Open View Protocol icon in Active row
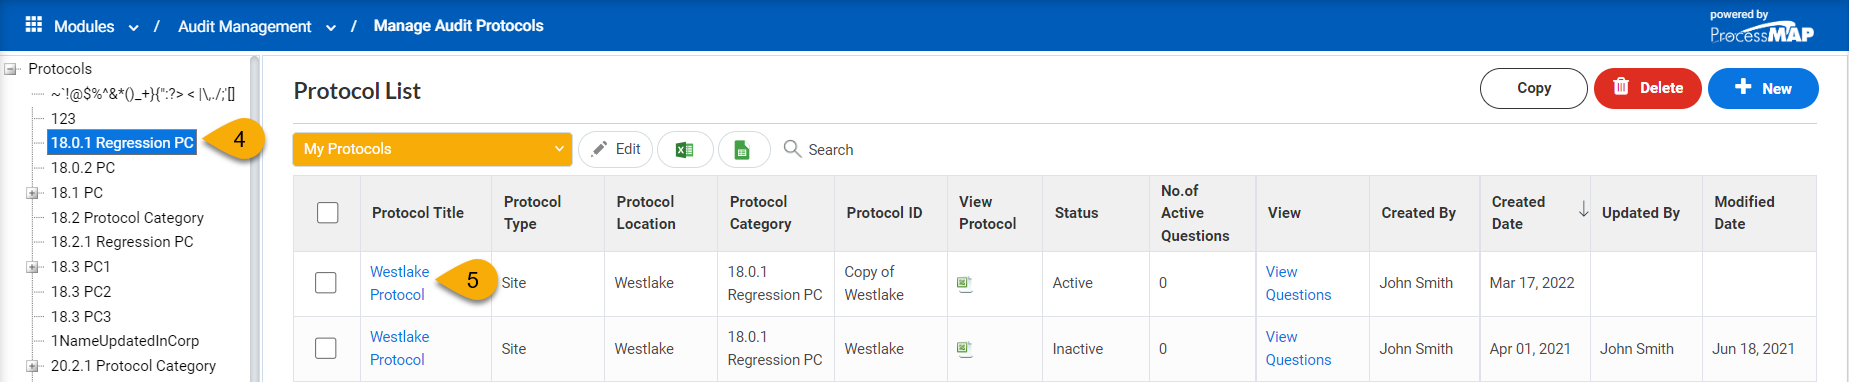This screenshot has height=382, width=1849. click(x=964, y=284)
